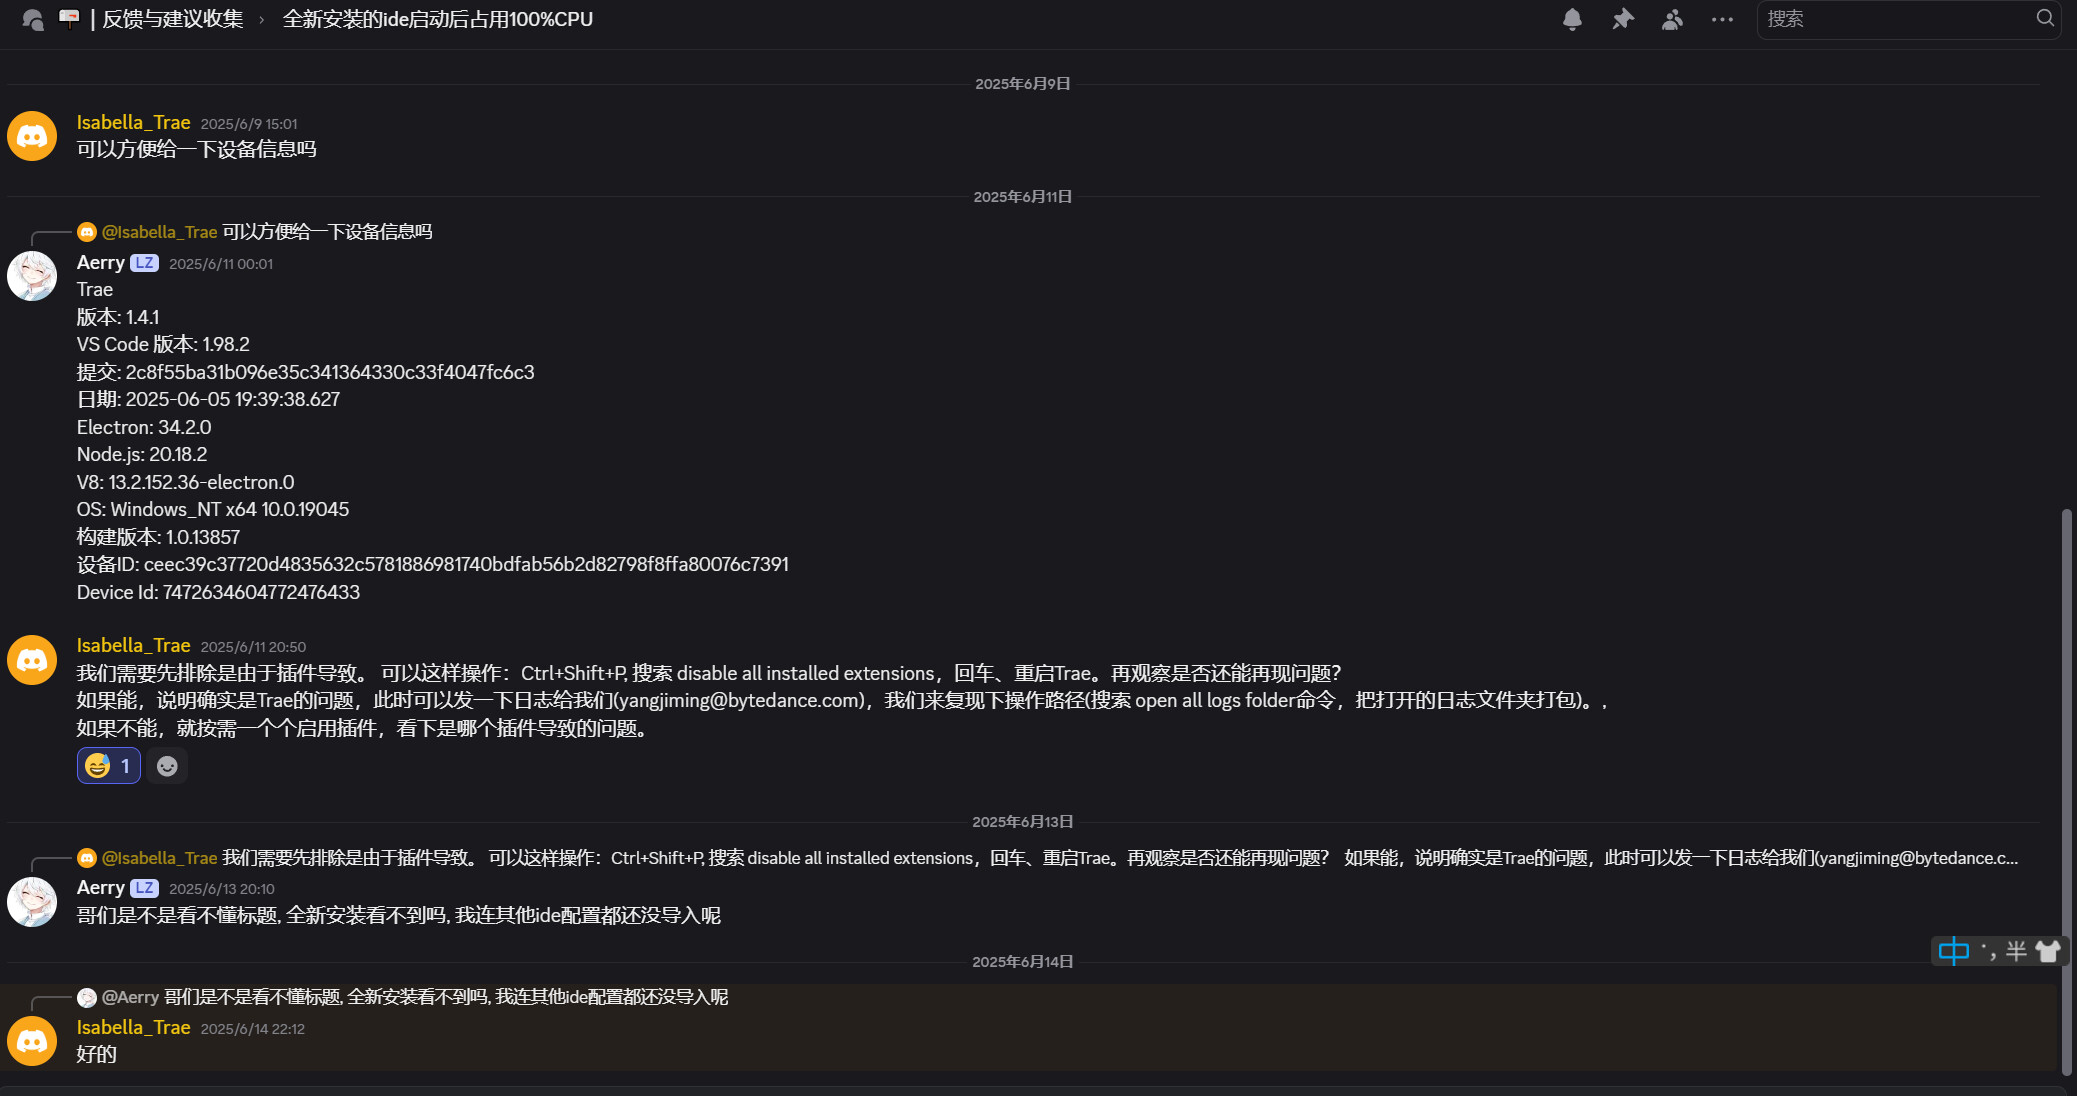Click the 构建版本: 1.0.13857 line

158,537
